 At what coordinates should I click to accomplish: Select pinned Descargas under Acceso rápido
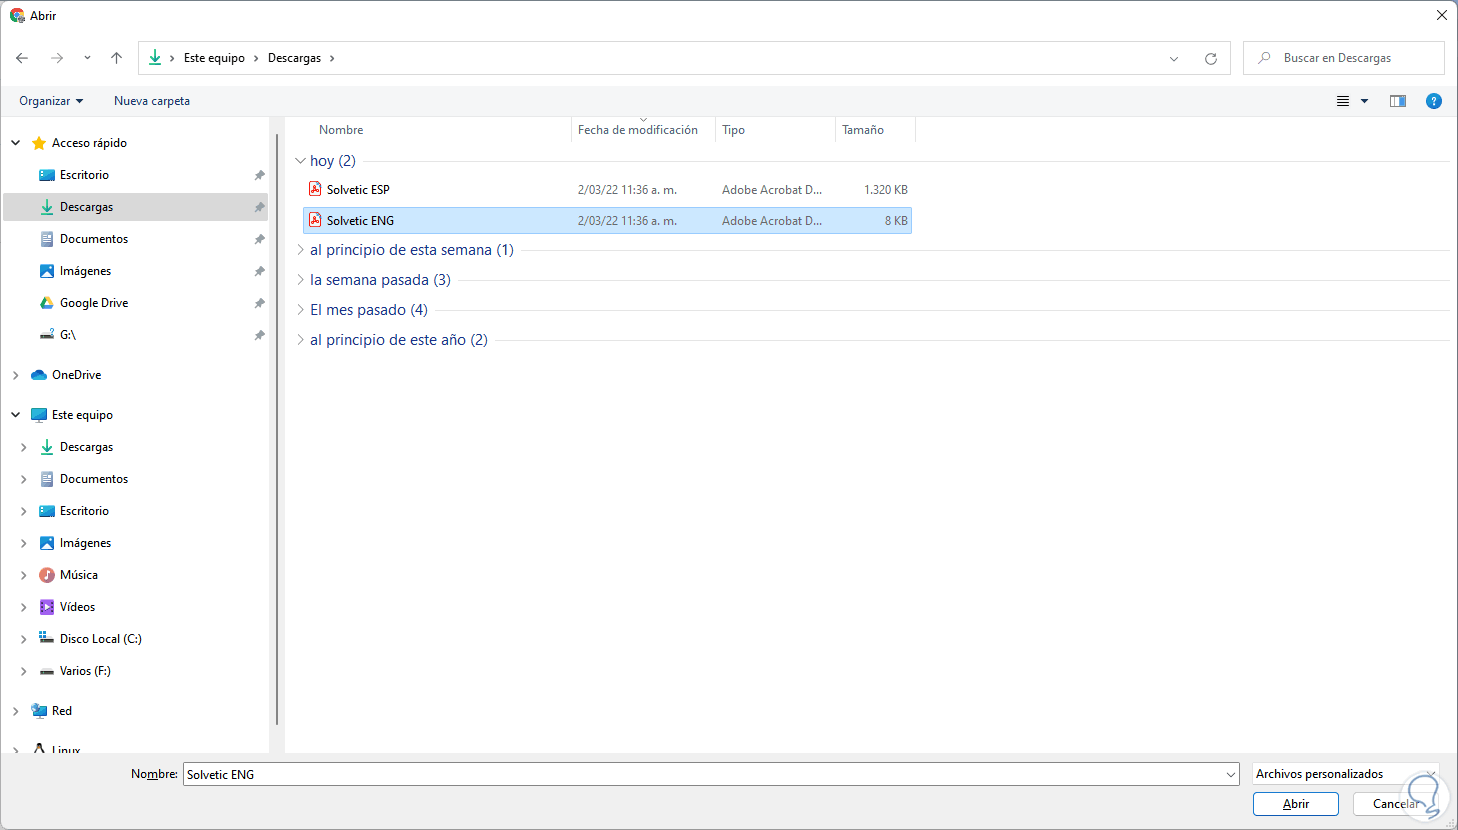(x=136, y=207)
